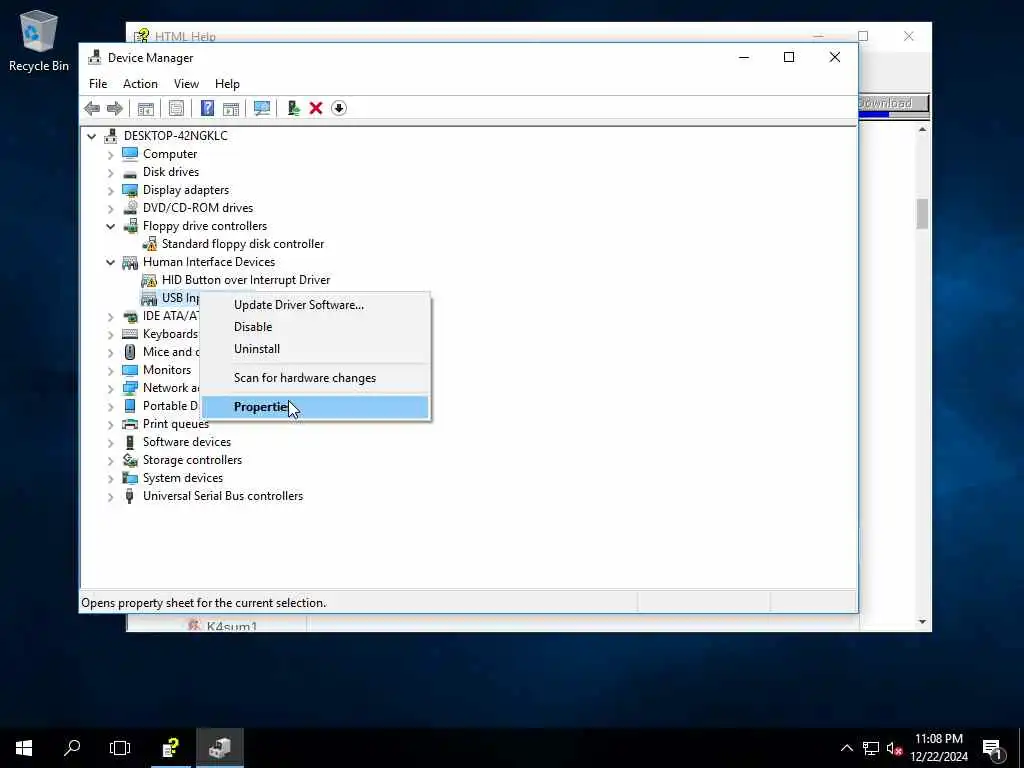This screenshot has width=1024, height=768.
Task: Expand Universal Serial Bus controllers node
Action: [110, 496]
